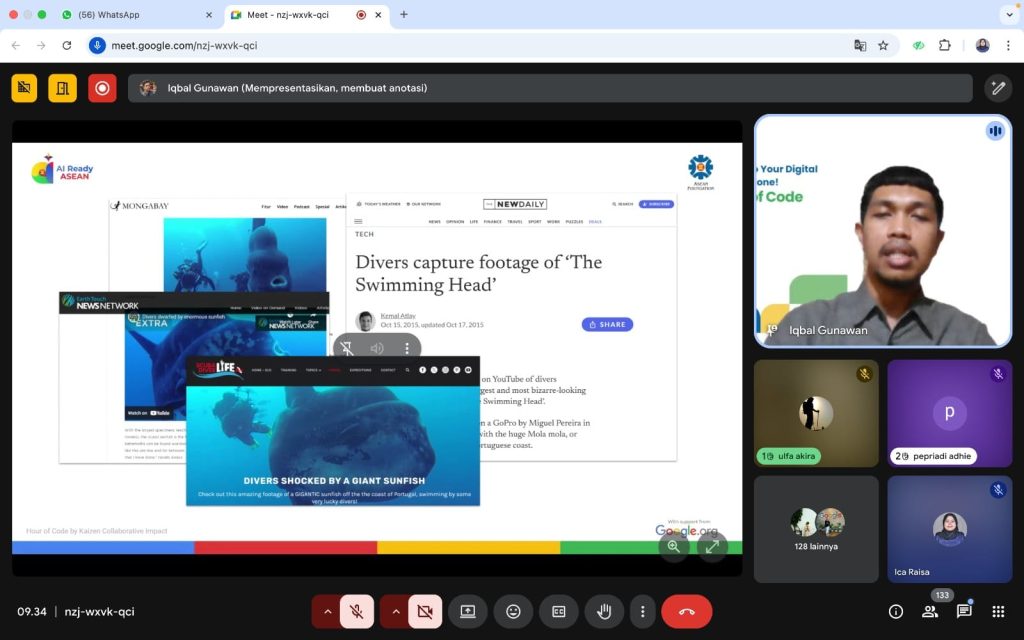The height and width of the screenshot is (640, 1024).
Task: Open a new browser tab
Action: coord(404,14)
